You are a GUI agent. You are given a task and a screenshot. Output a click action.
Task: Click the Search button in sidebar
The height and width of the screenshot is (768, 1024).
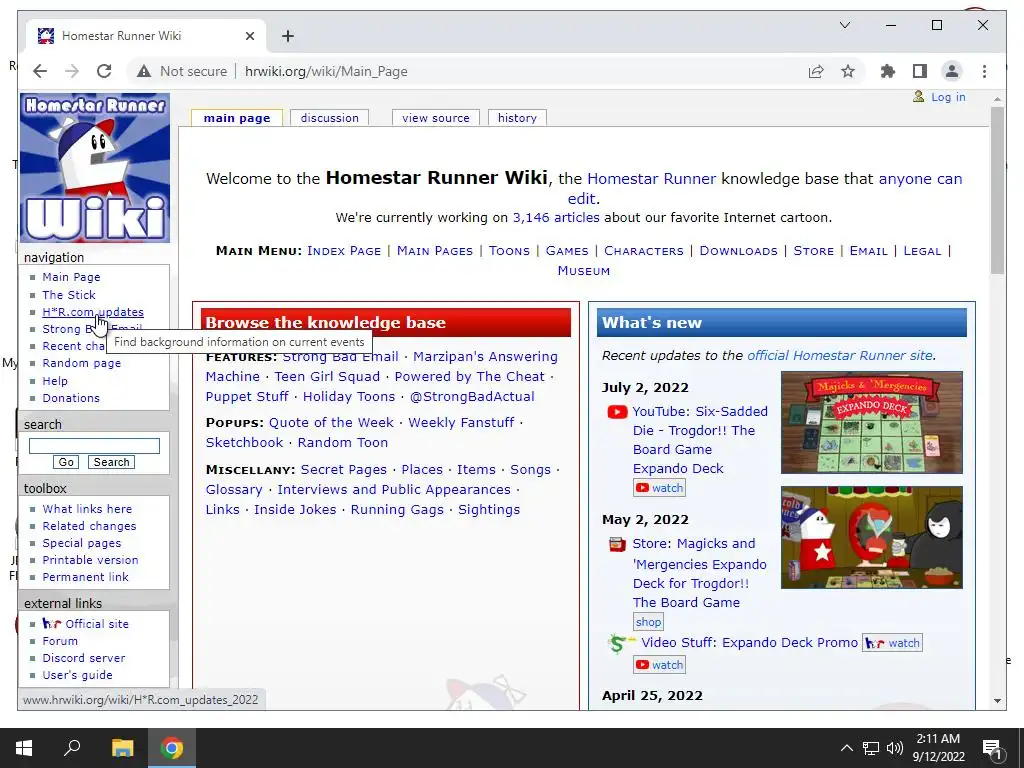111,462
